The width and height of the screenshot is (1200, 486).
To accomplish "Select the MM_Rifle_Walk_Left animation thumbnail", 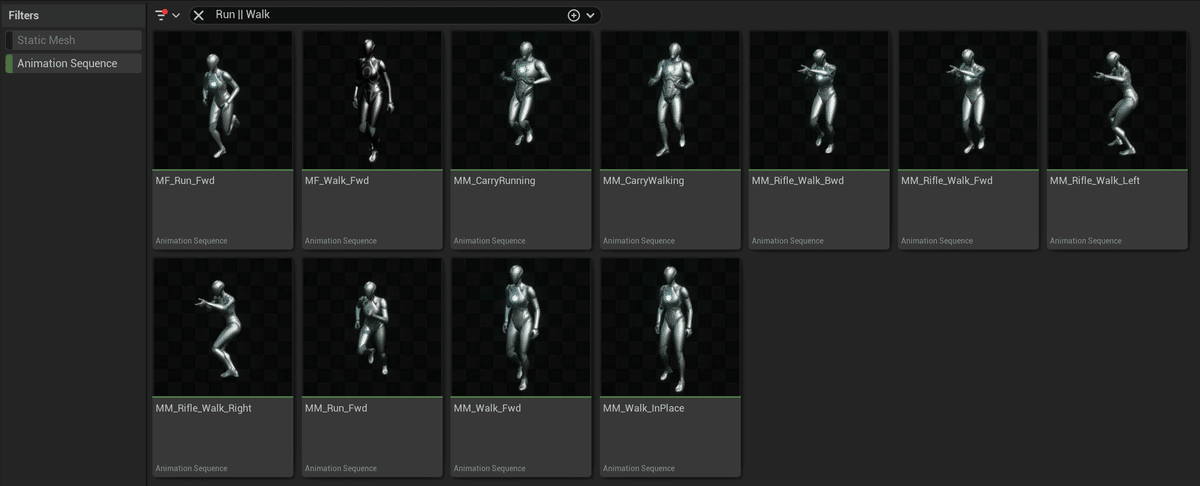I will tap(1117, 100).
